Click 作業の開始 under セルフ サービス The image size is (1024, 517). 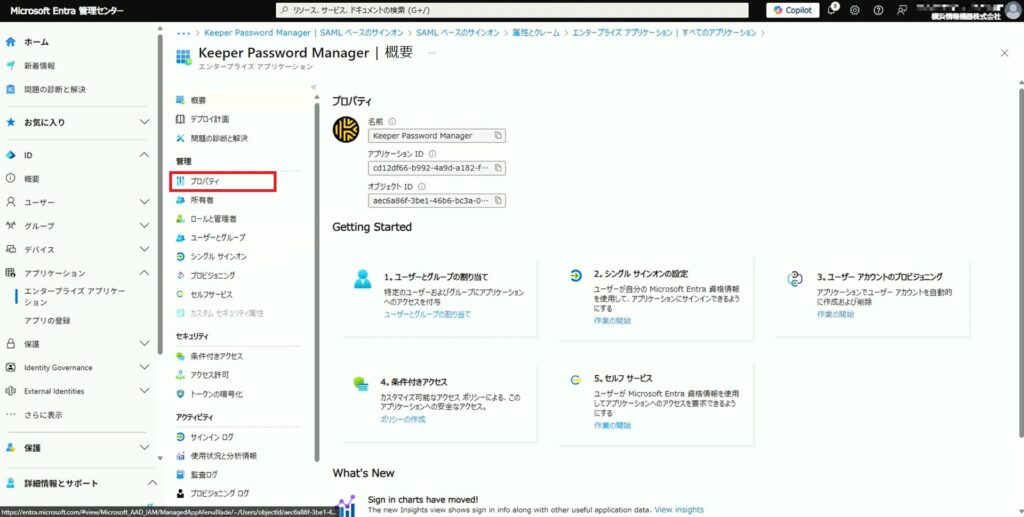[x=613, y=426]
